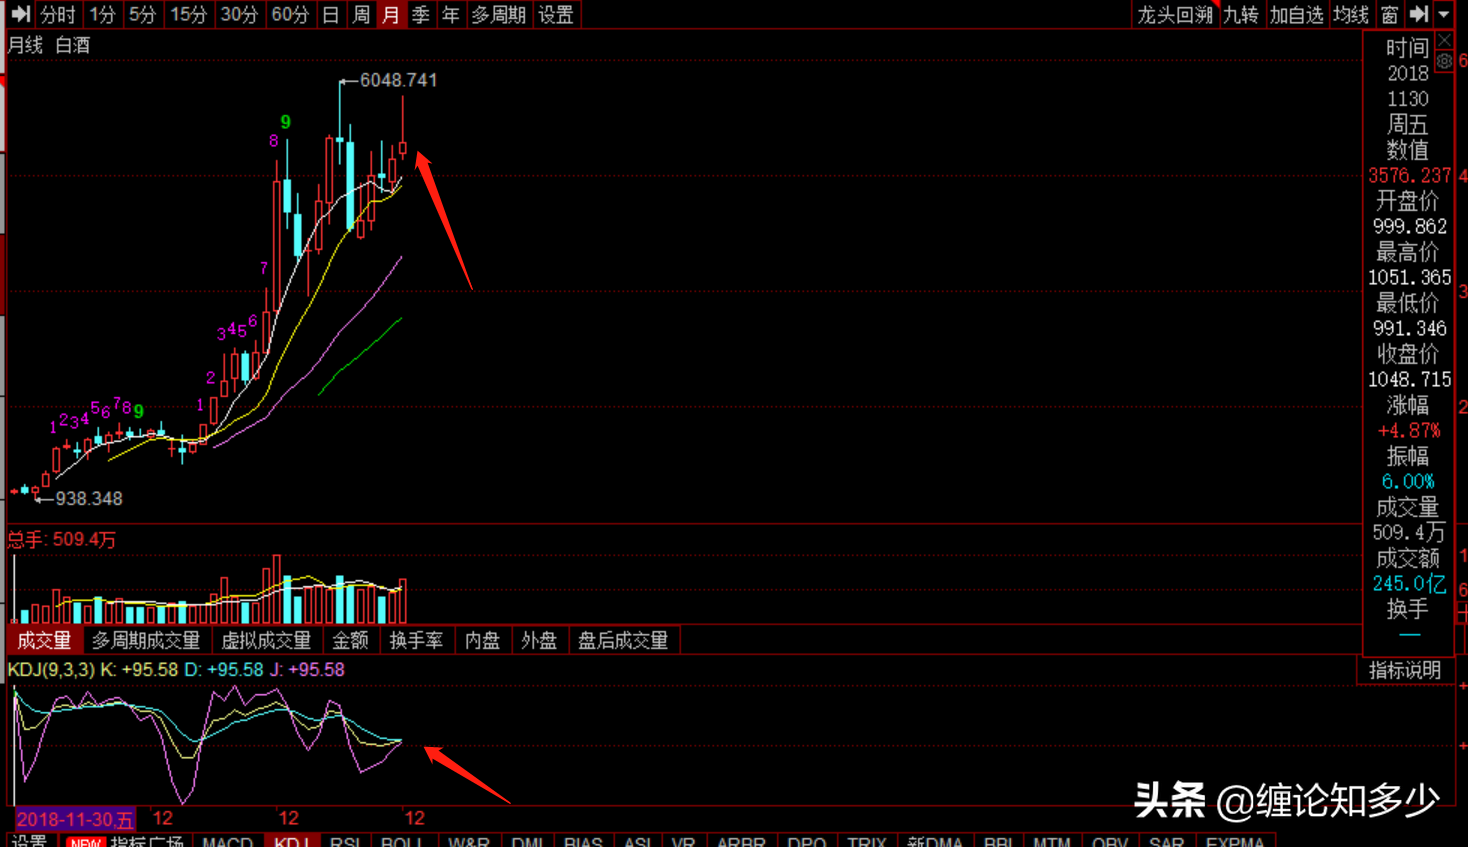Select the BIAS indicator tab

(x=583, y=841)
